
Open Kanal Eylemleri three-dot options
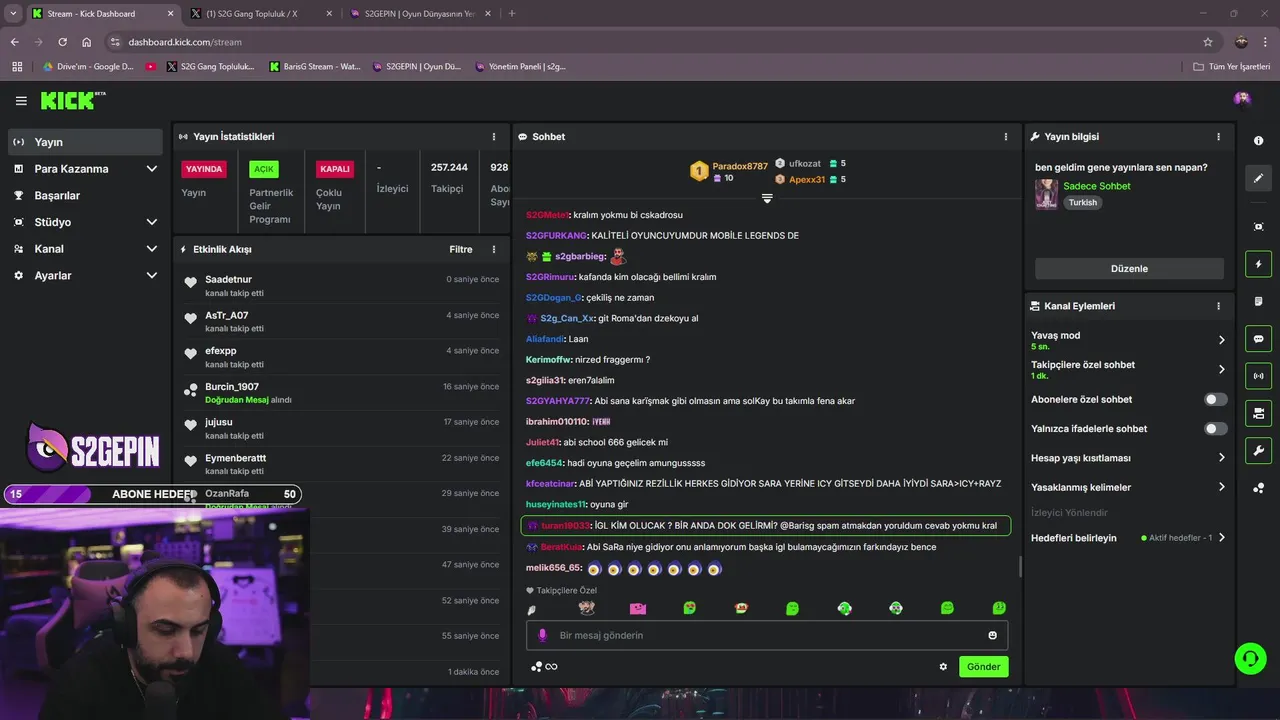(x=1218, y=306)
